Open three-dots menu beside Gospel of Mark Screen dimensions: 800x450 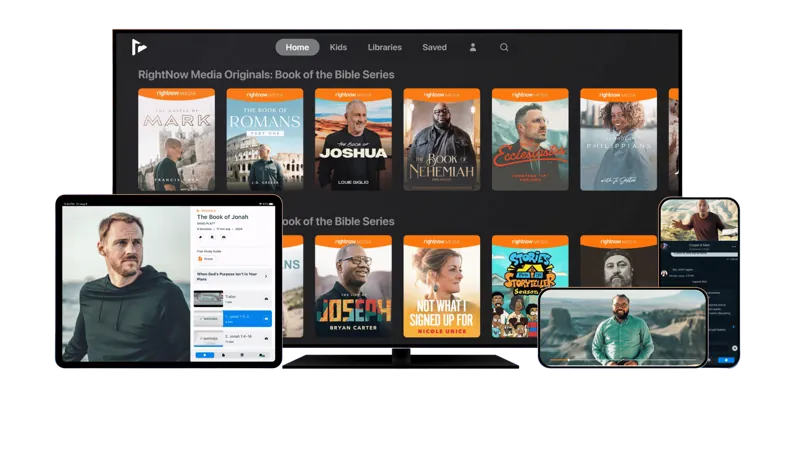(734, 246)
